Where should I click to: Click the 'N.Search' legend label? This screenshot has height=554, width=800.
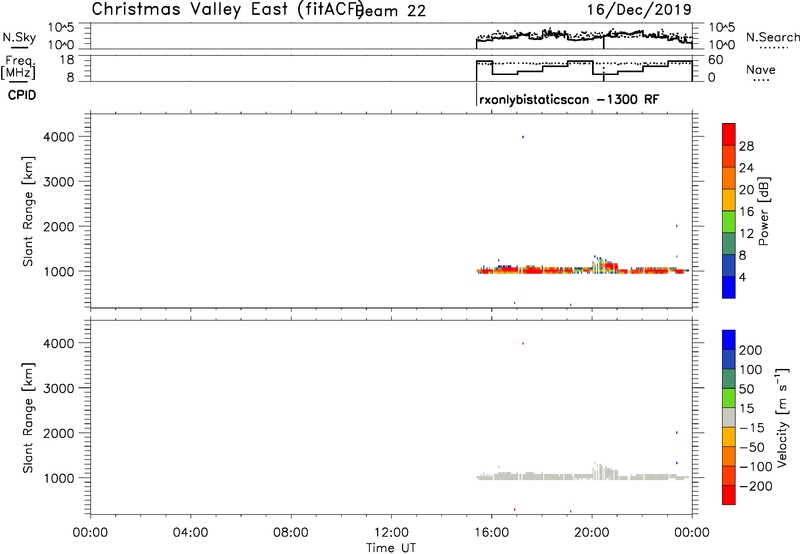coord(773,37)
